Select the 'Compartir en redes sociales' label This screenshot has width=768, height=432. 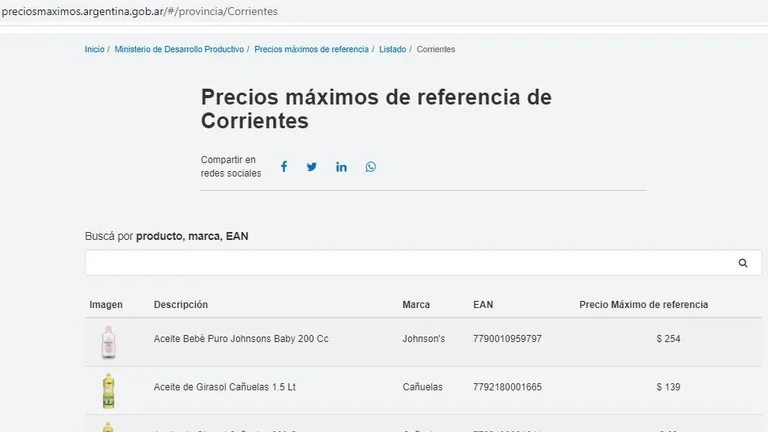pos(231,167)
